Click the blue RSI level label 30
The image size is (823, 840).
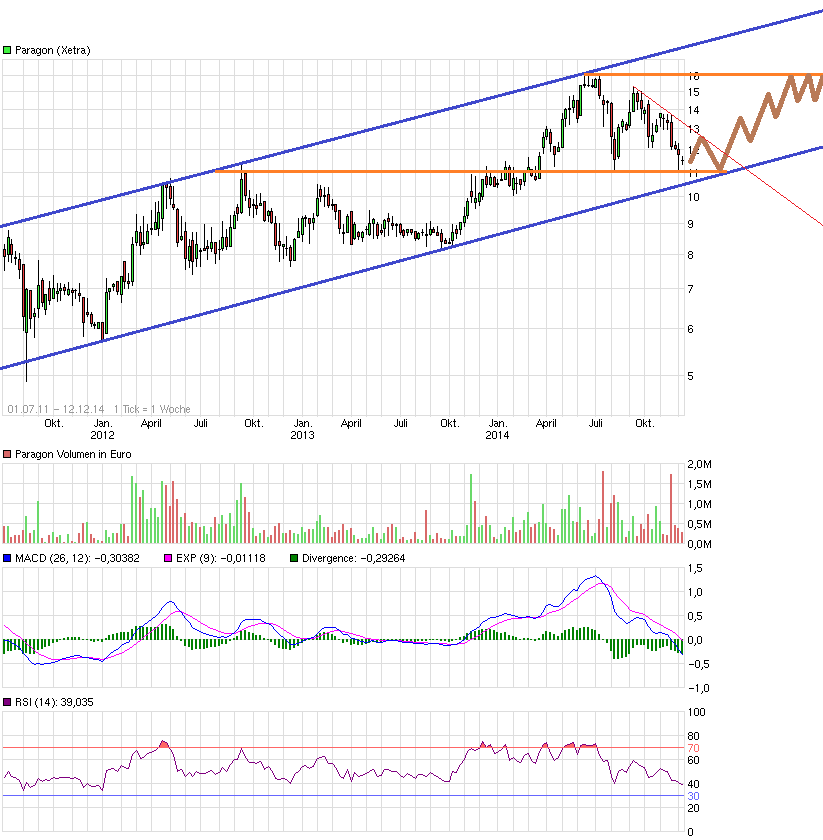pyautogui.click(x=693, y=796)
